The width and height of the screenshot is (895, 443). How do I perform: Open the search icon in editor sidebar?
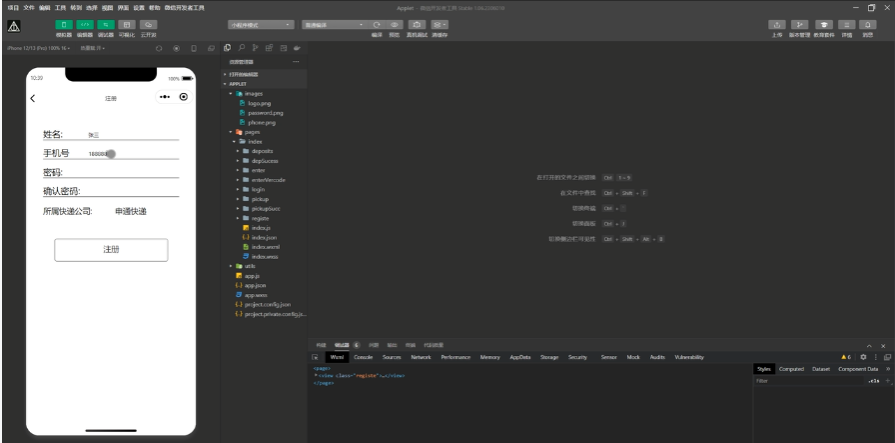coord(239,47)
